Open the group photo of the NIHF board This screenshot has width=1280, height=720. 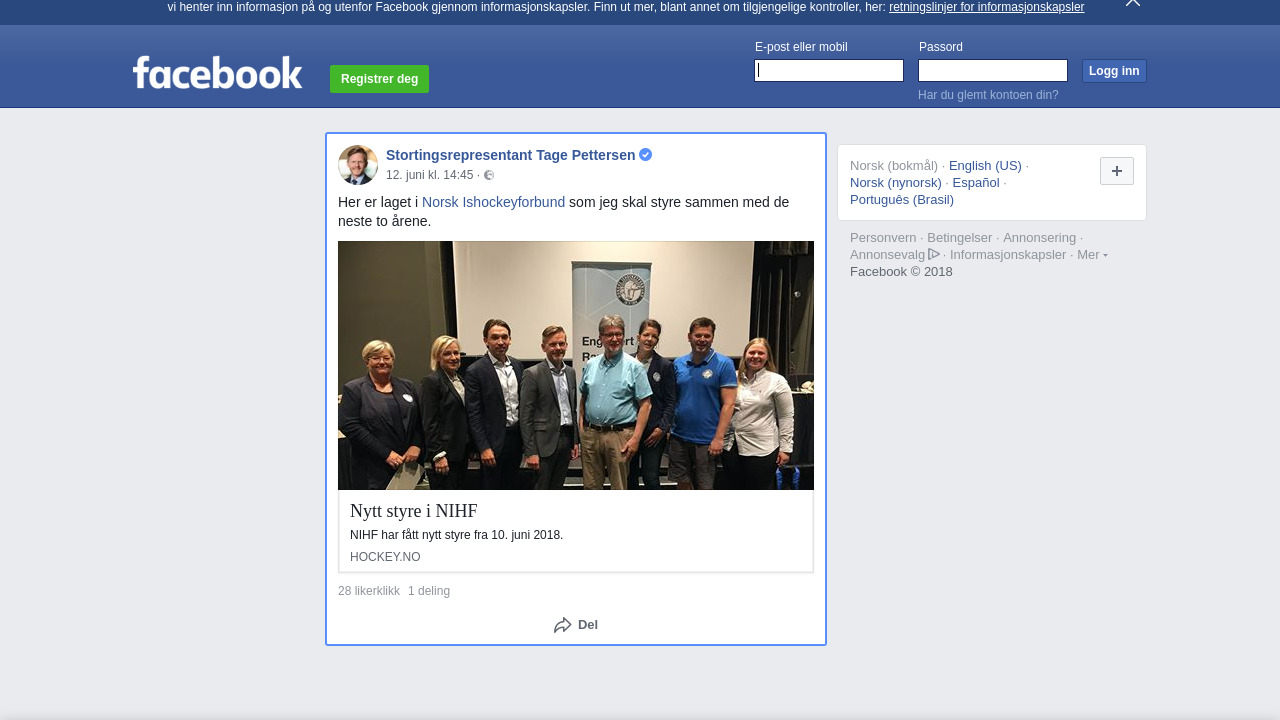[x=576, y=365]
